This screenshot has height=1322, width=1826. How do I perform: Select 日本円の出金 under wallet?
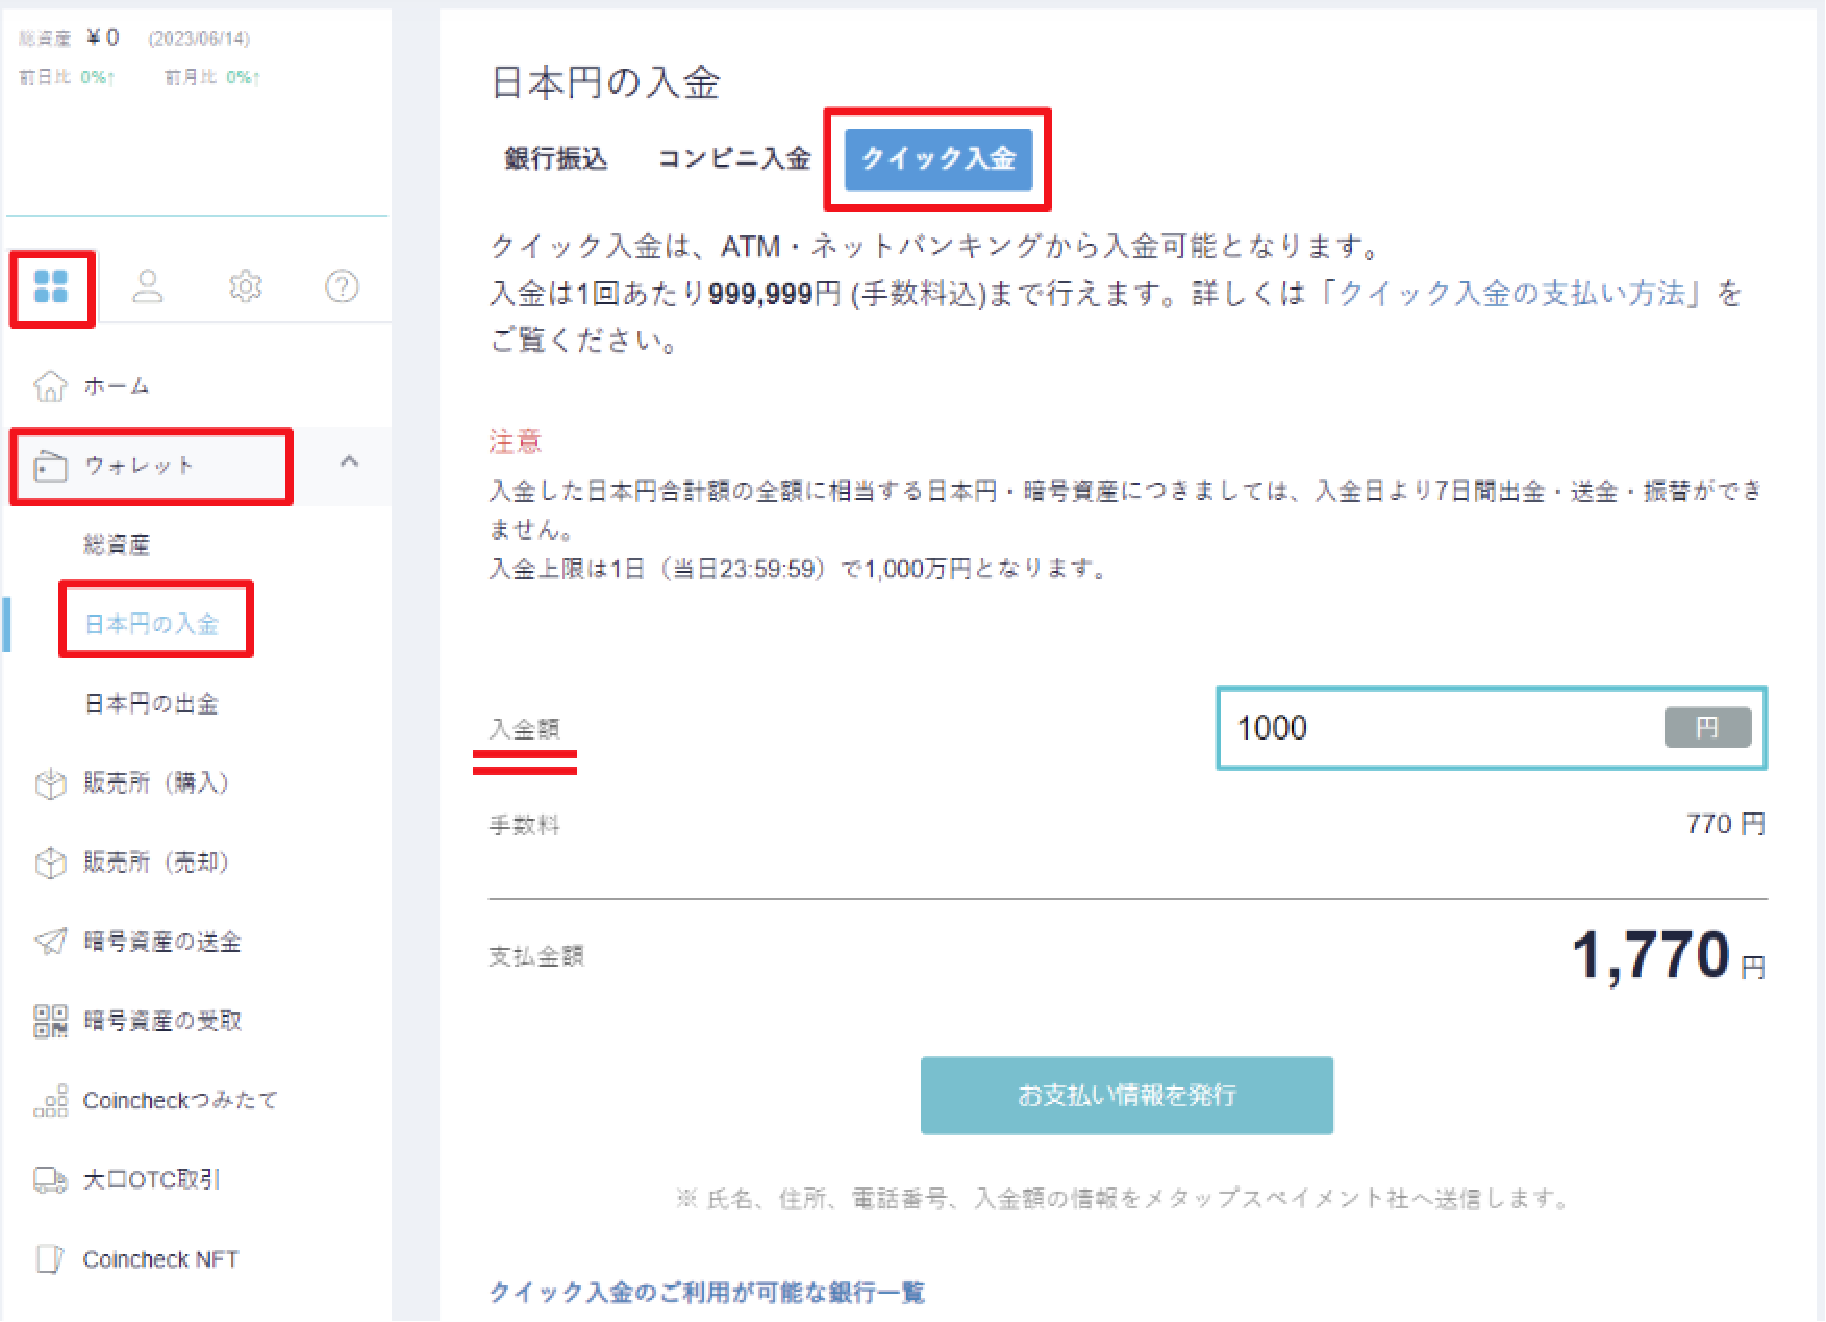coord(151,704)
